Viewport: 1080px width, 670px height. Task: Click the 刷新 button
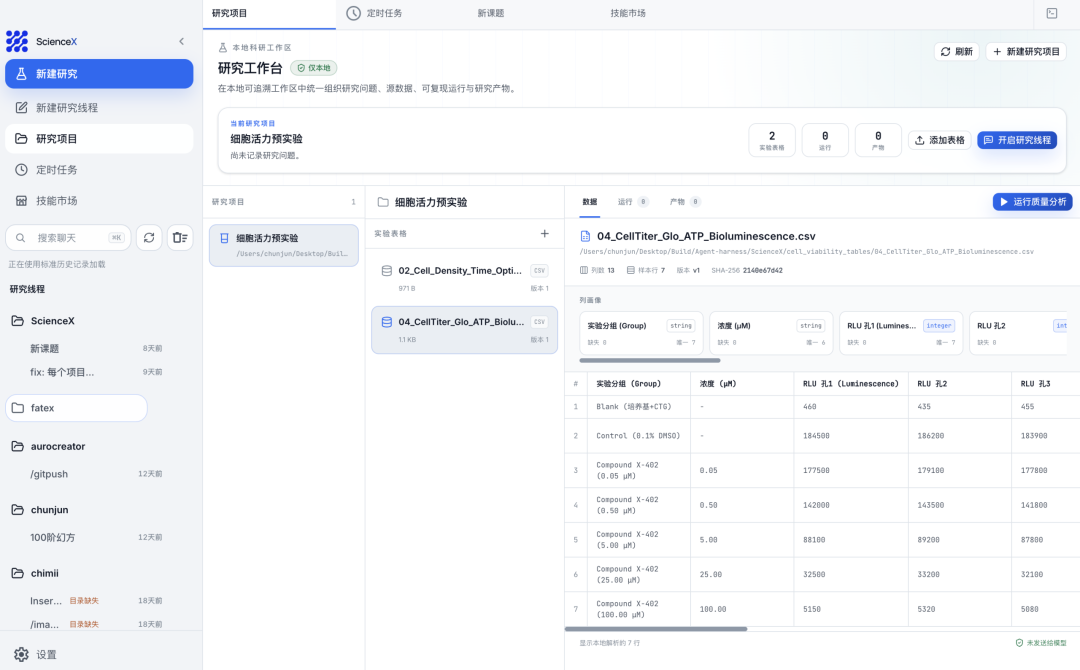click(x=957, y=52)
